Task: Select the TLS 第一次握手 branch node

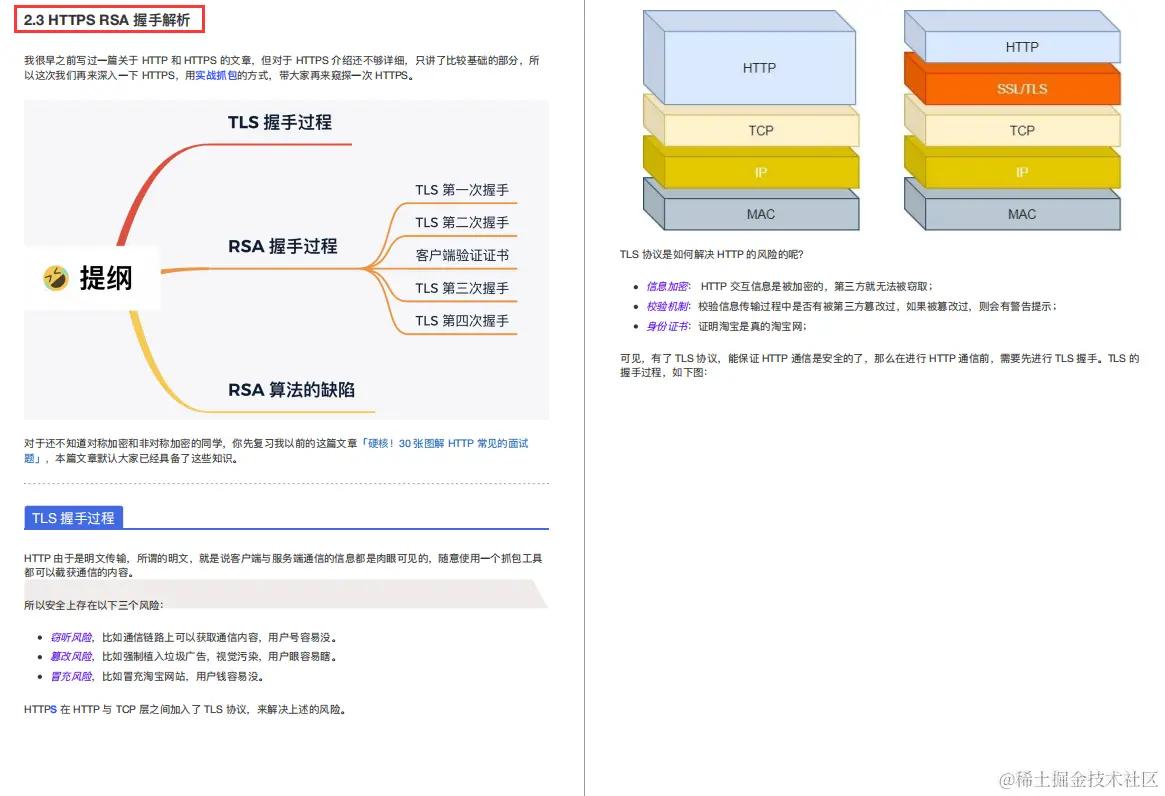Action: [463, 189]
